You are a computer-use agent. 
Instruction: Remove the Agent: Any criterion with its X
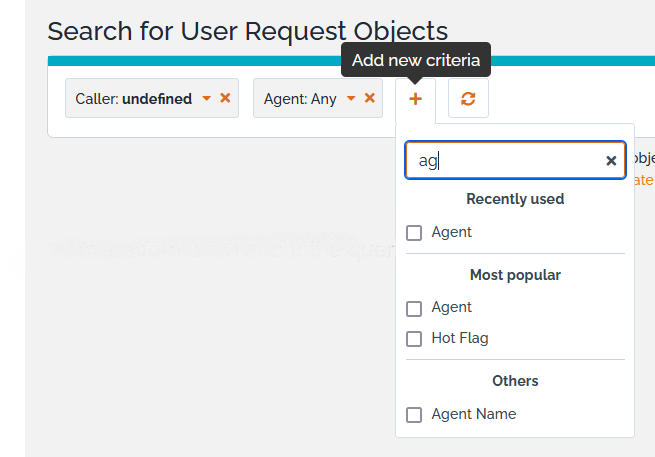(x=369, y=98)
